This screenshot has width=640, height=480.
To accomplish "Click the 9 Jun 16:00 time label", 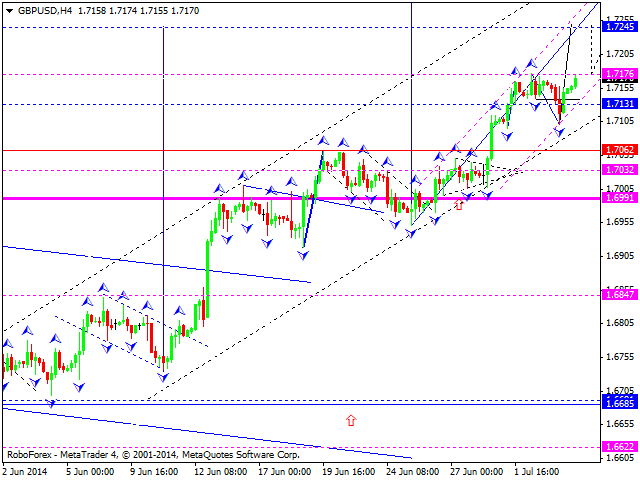I will [x=156, y=470].
